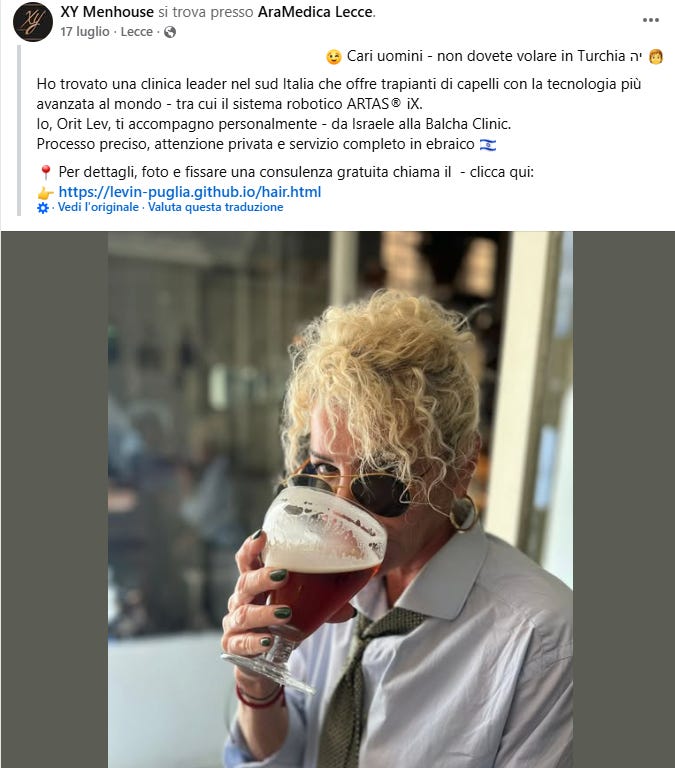675x768 pixels.
Task: Click Vedi l'originale
Action: (98, 207)
